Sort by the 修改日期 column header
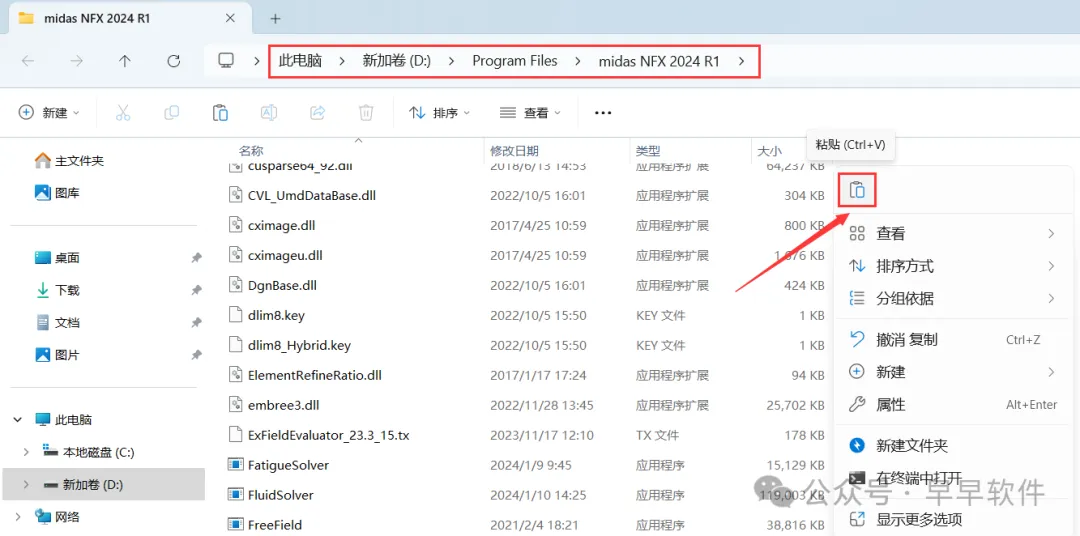The image size is (1080, 536). 514,151
